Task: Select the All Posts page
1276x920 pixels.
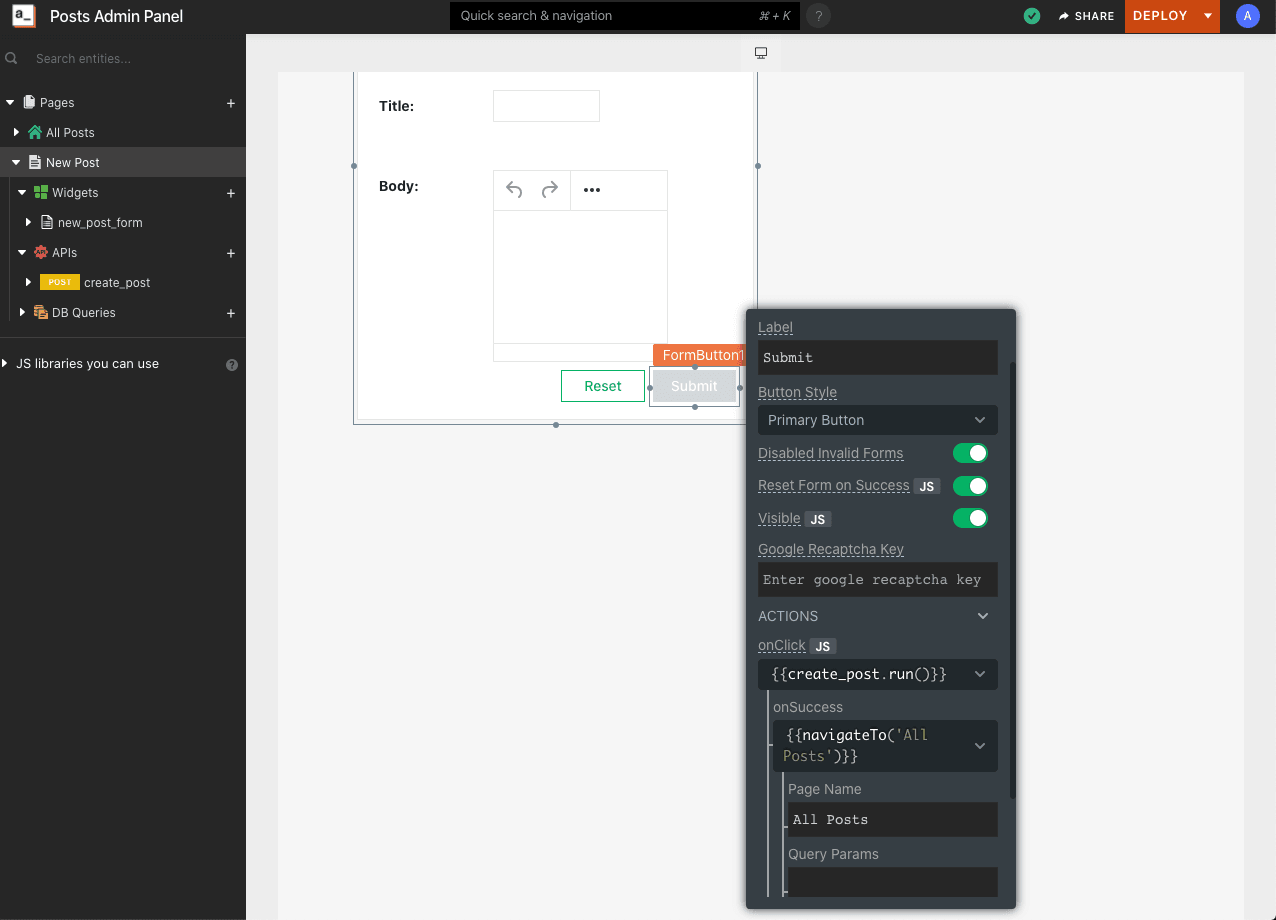Action: pyautogui.click(x=70, y=133)
